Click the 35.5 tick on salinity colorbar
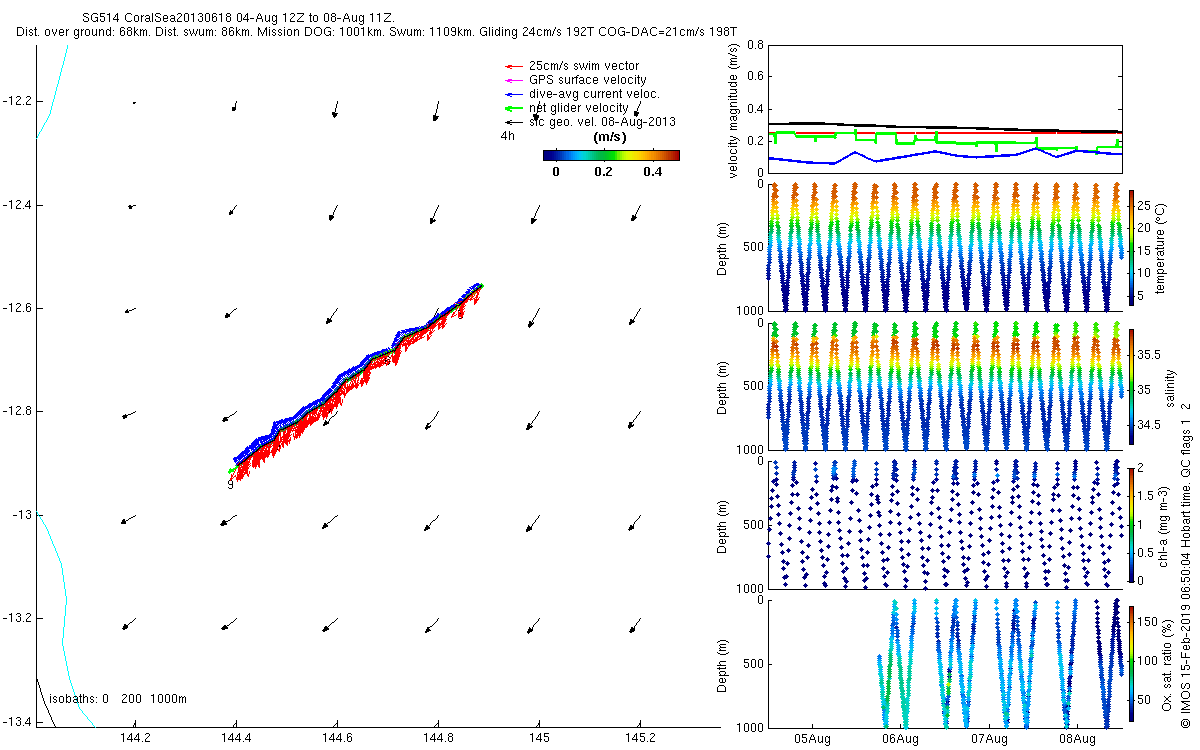This screenshot has height=750, width=1200. [1149, 355]
